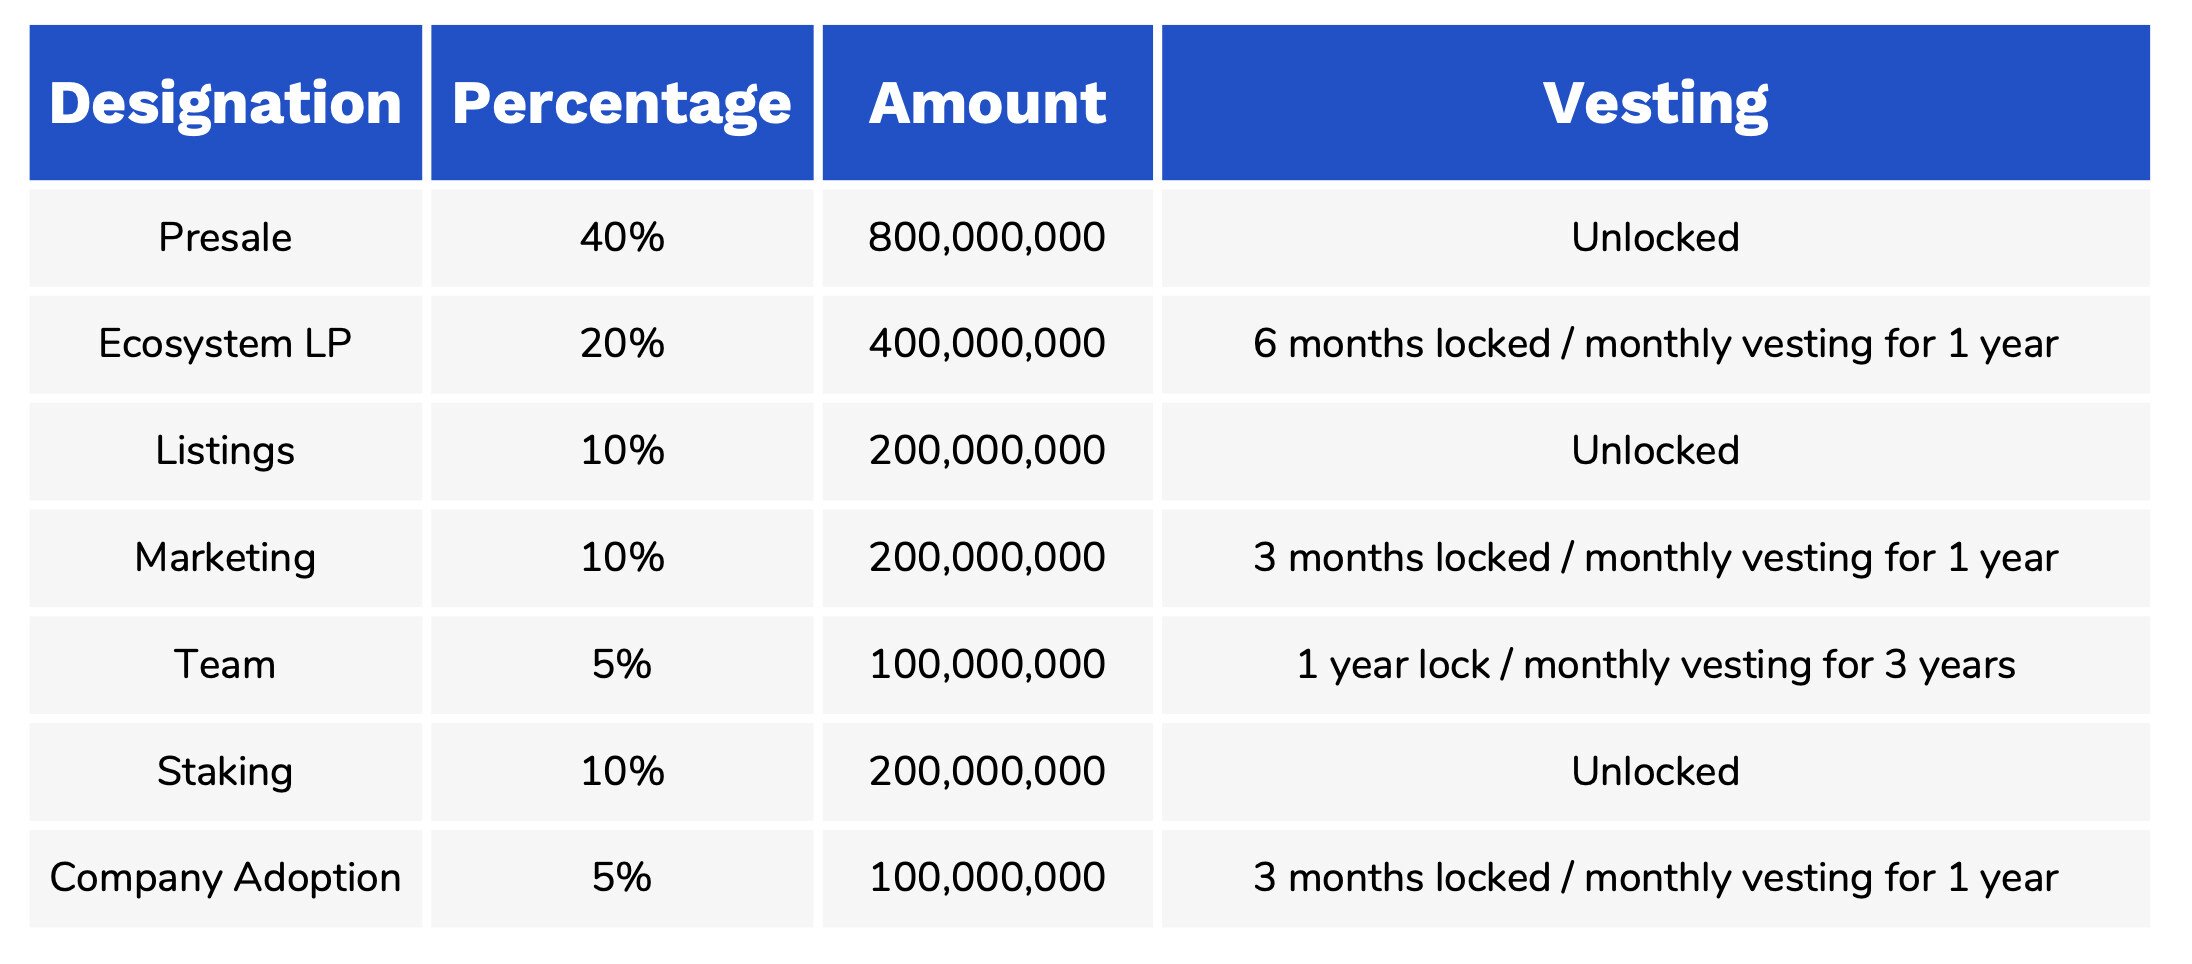Select the Amount column header
This screenshot has width=2192, height=964.
tap(987, 103)
